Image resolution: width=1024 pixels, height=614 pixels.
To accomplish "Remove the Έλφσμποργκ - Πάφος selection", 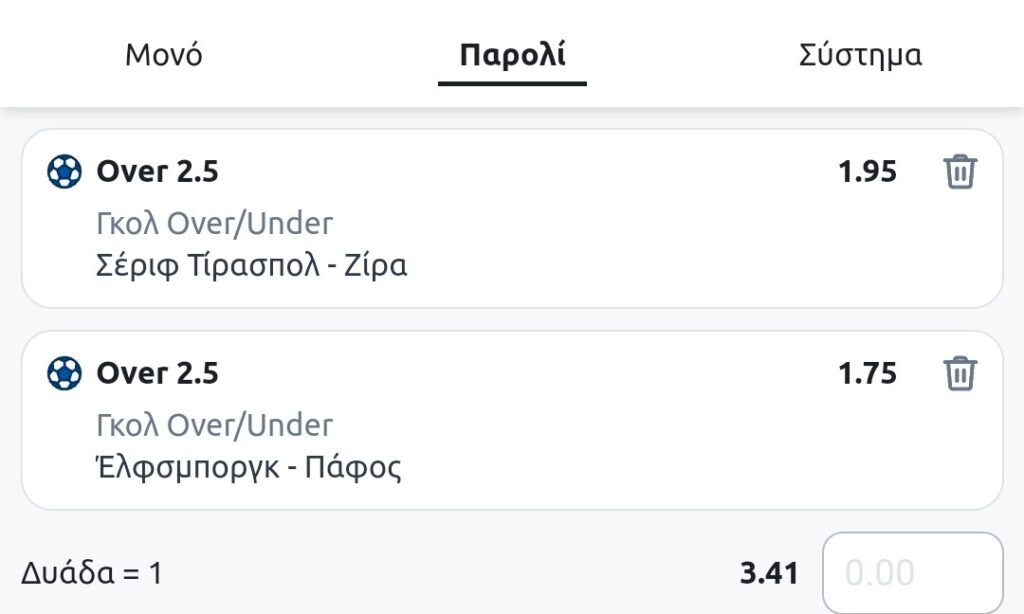I will coord(959,374).
